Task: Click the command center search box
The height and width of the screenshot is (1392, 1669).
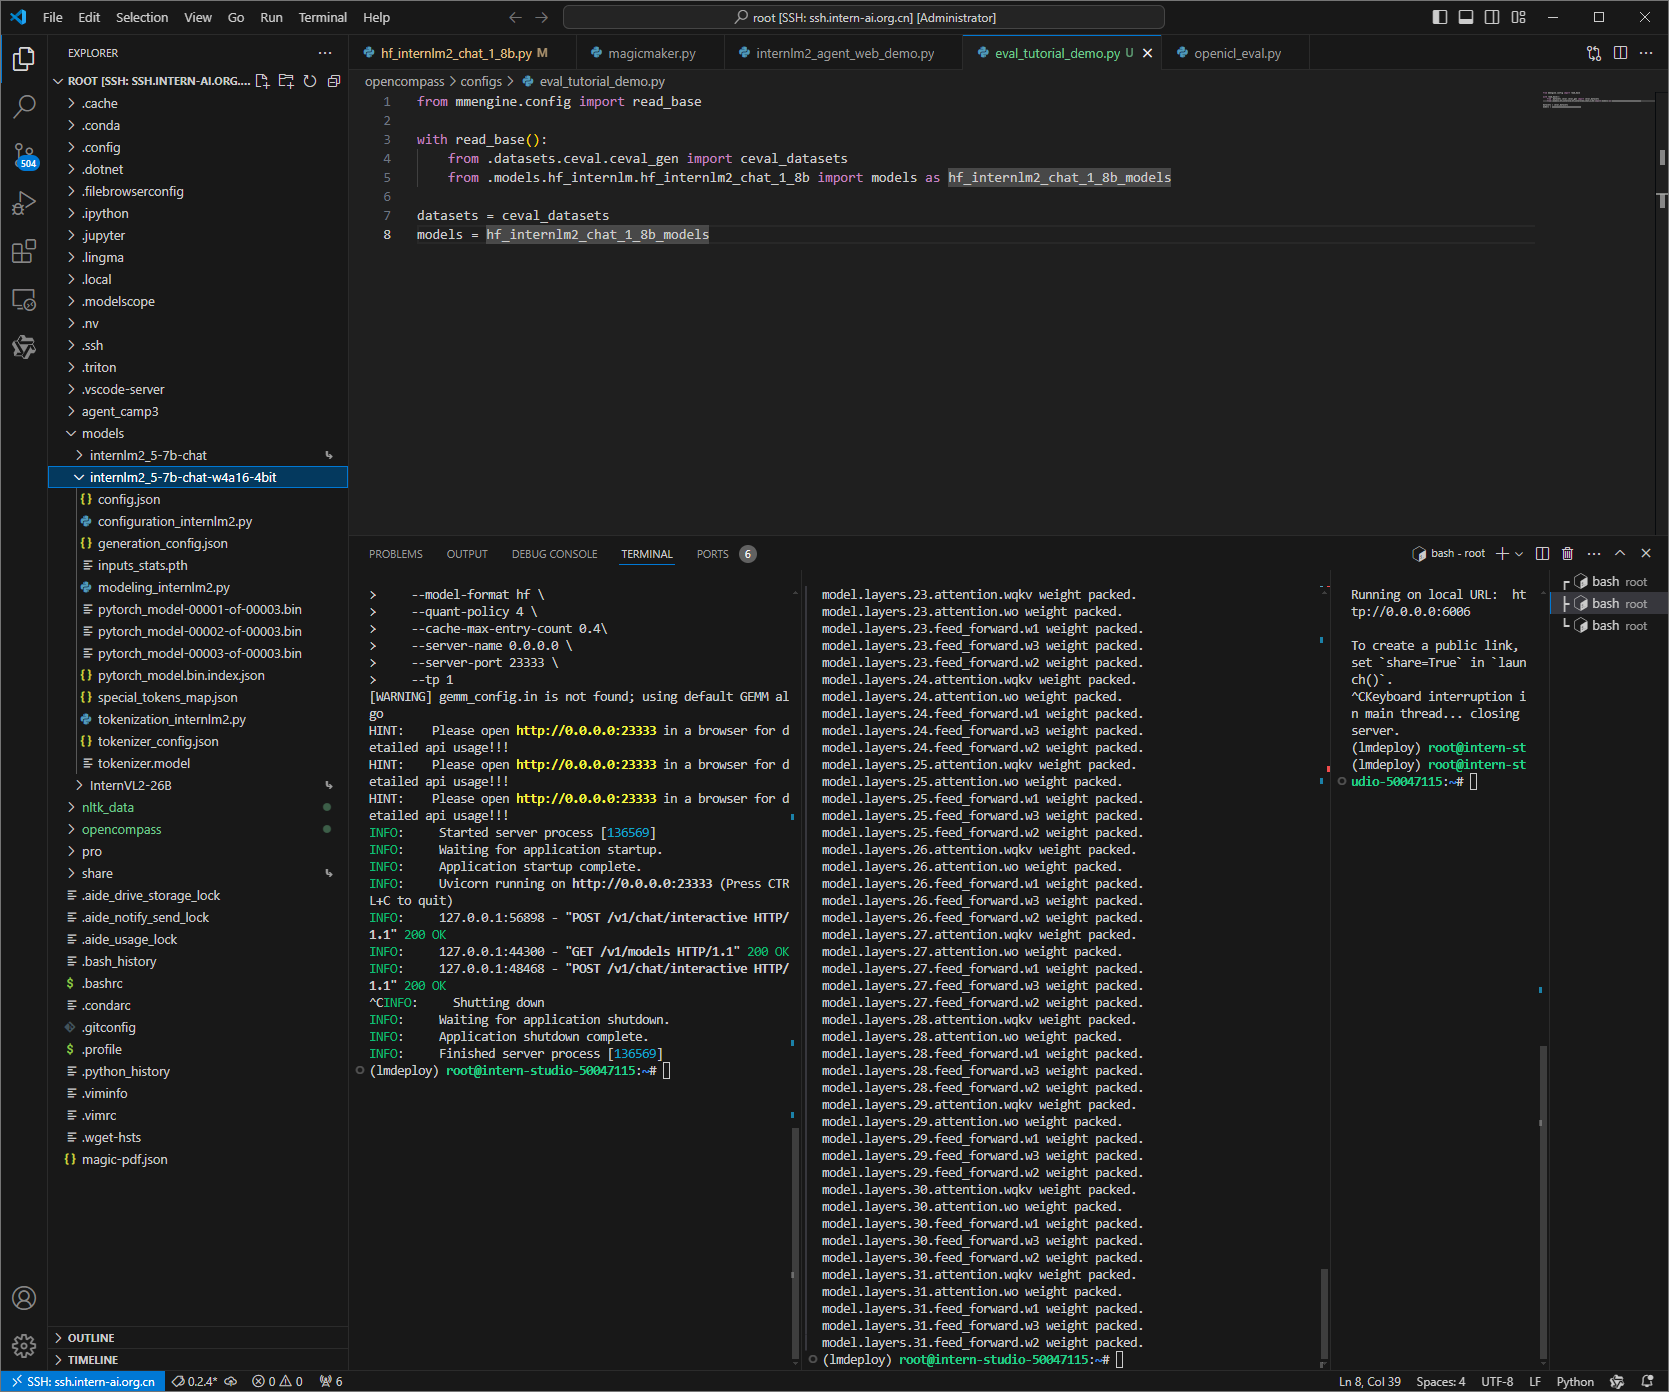Action: pos(864,17)
